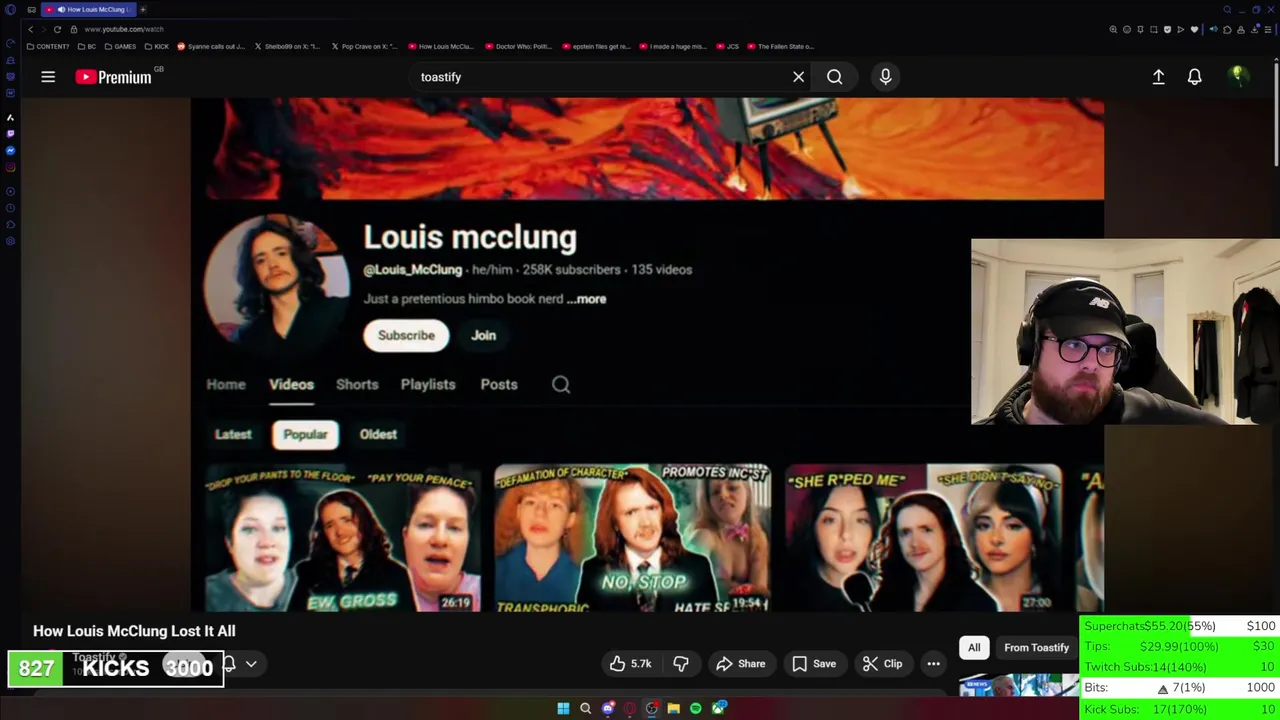Image resolution: width=1280 pixels, height=720 pixels.
Task: Open the YouTube upload/create icon
Action: coord(1158,77)
